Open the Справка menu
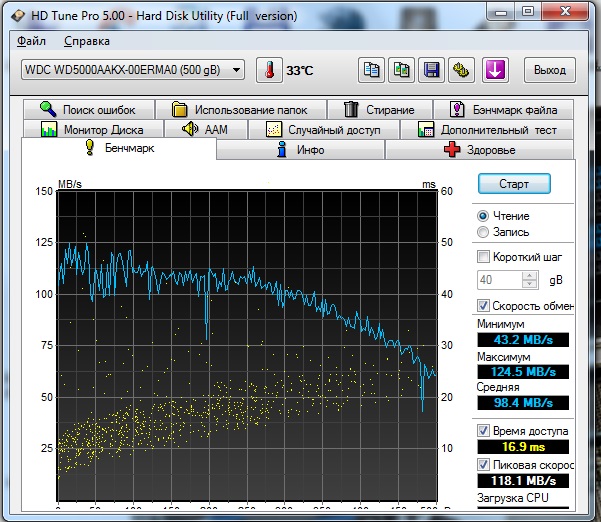601x522 pixels. coord(87,42)
